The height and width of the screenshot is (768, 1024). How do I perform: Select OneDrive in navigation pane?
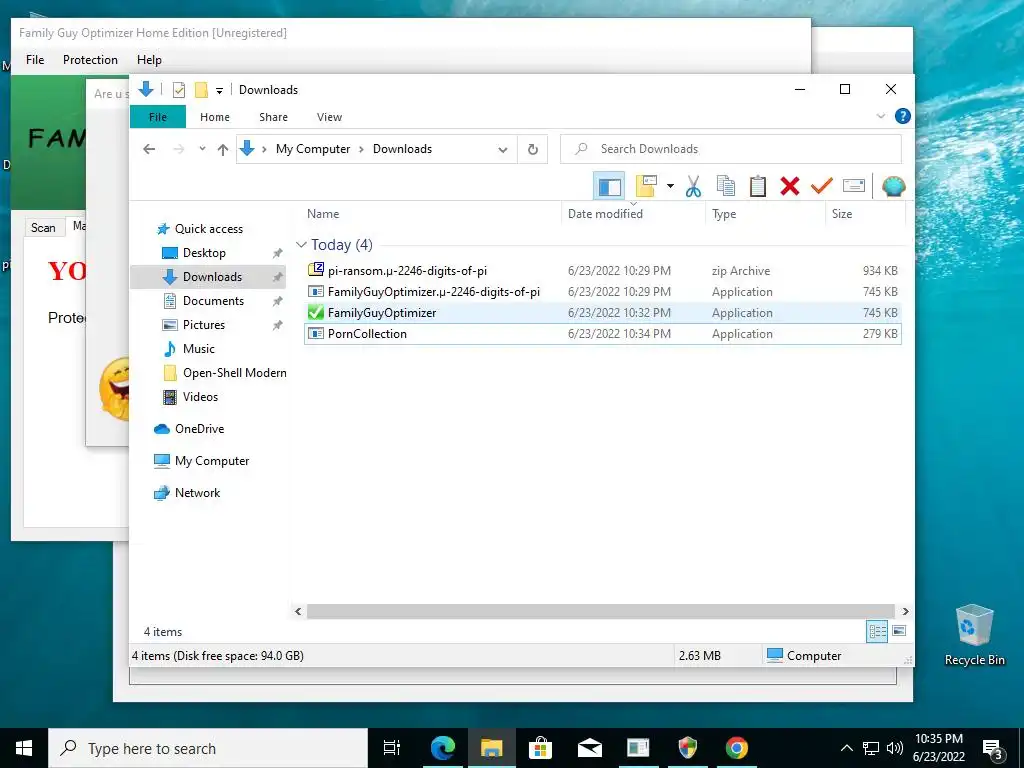click(x=199, y=429)
